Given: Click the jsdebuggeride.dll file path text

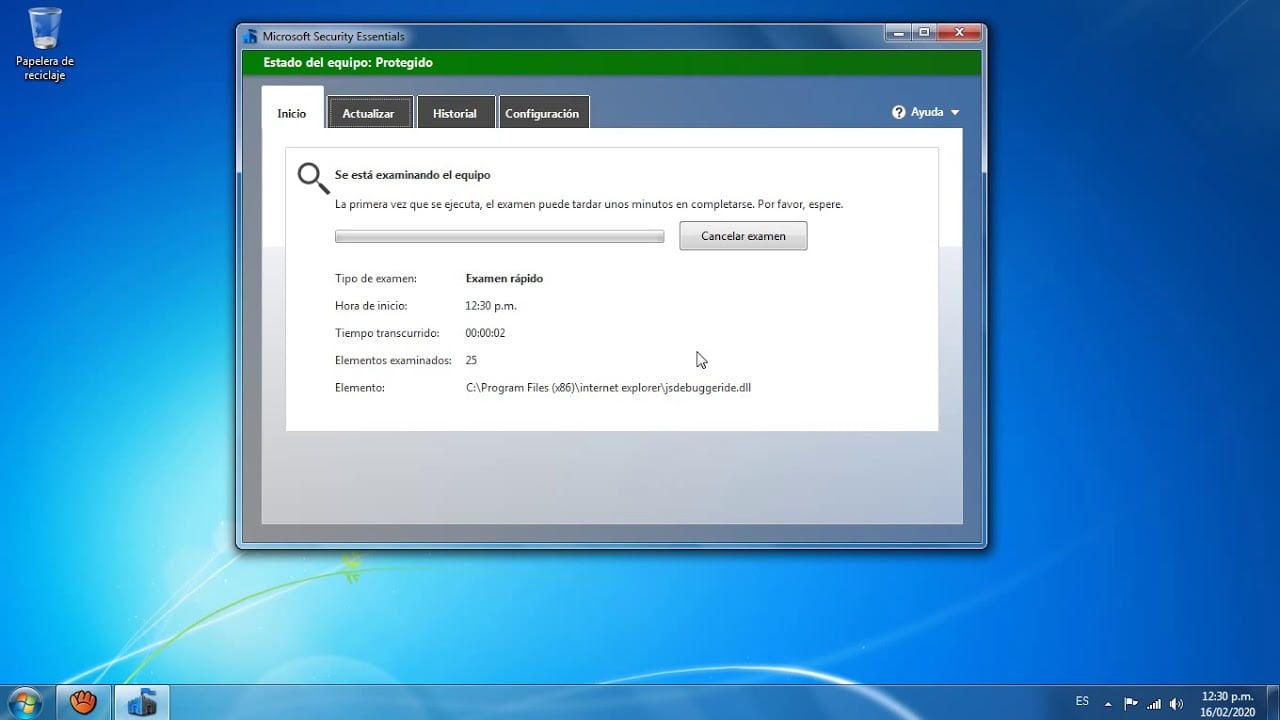Looking at the screenshot, I should coord(608,388).
